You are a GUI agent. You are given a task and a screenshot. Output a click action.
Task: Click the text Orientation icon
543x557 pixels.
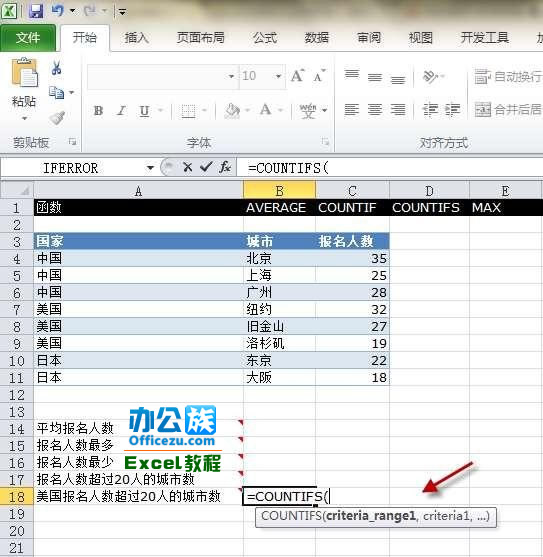[x=430, y=76]
